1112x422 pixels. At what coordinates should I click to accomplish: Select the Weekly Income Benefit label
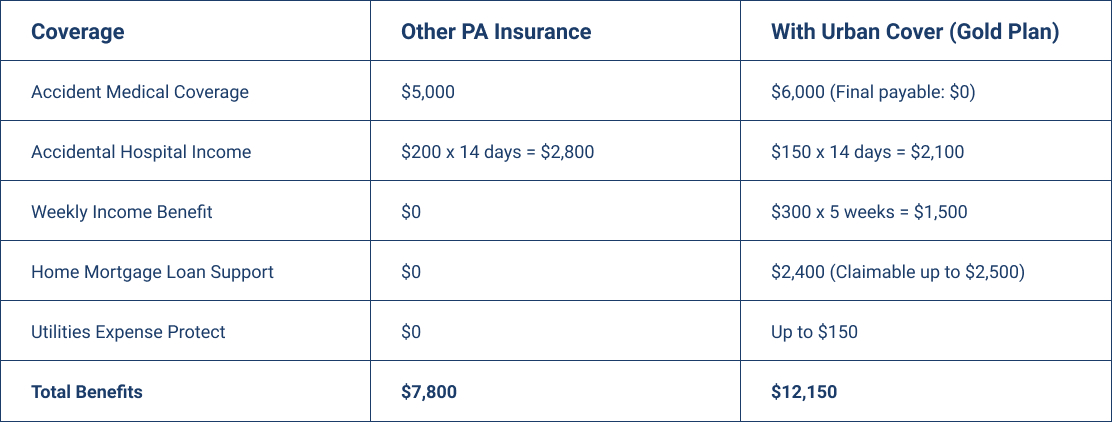tap(122, 212)
